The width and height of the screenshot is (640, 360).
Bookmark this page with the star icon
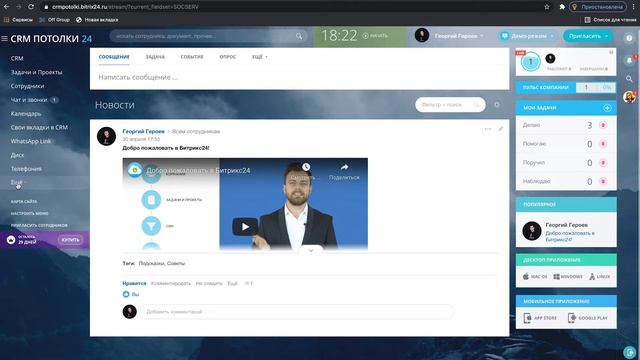point(547,7)
